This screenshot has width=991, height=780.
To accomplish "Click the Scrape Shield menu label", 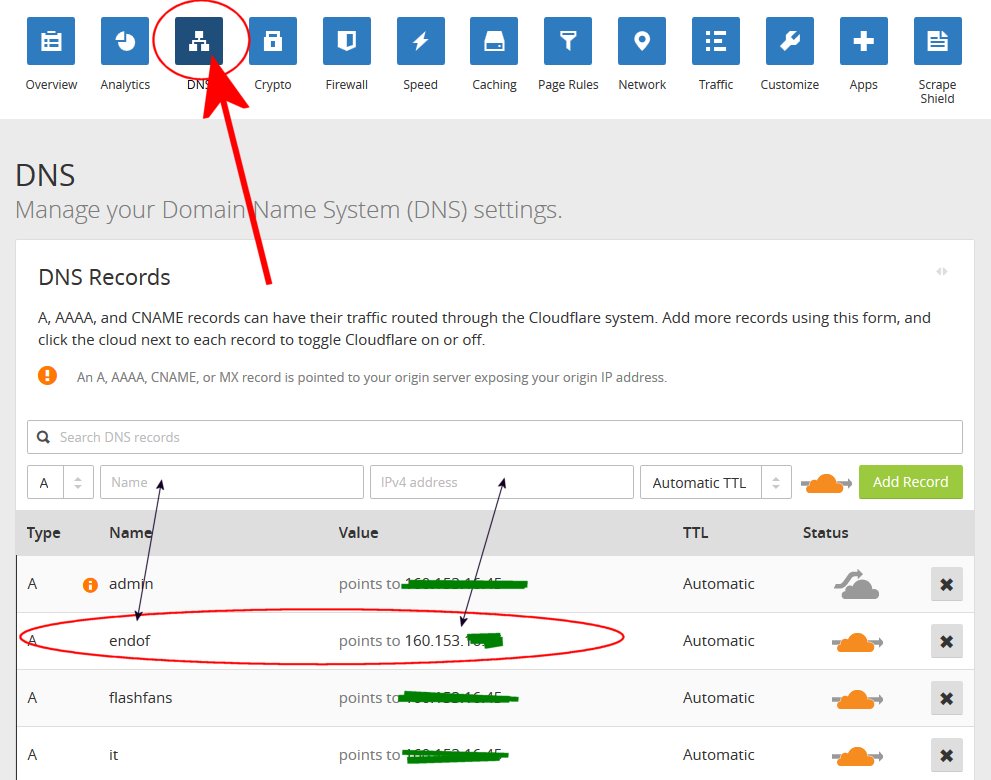I will (937, 92).
